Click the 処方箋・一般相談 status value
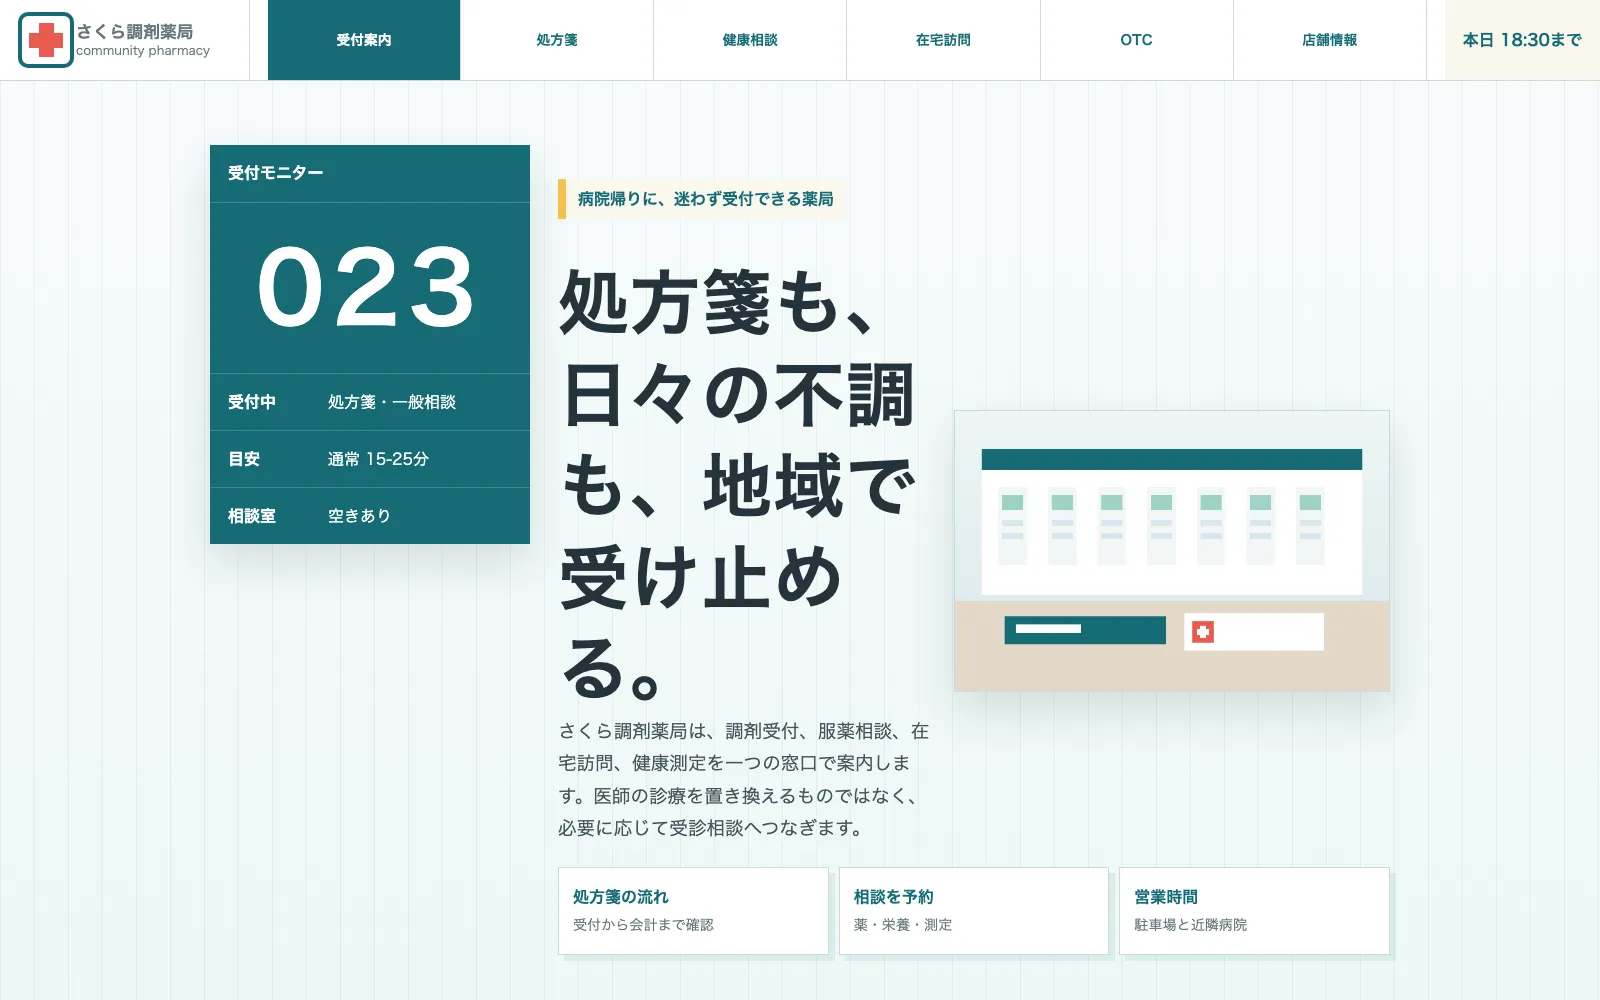This screenshot has width=1600, height=1000. (392, 402)
